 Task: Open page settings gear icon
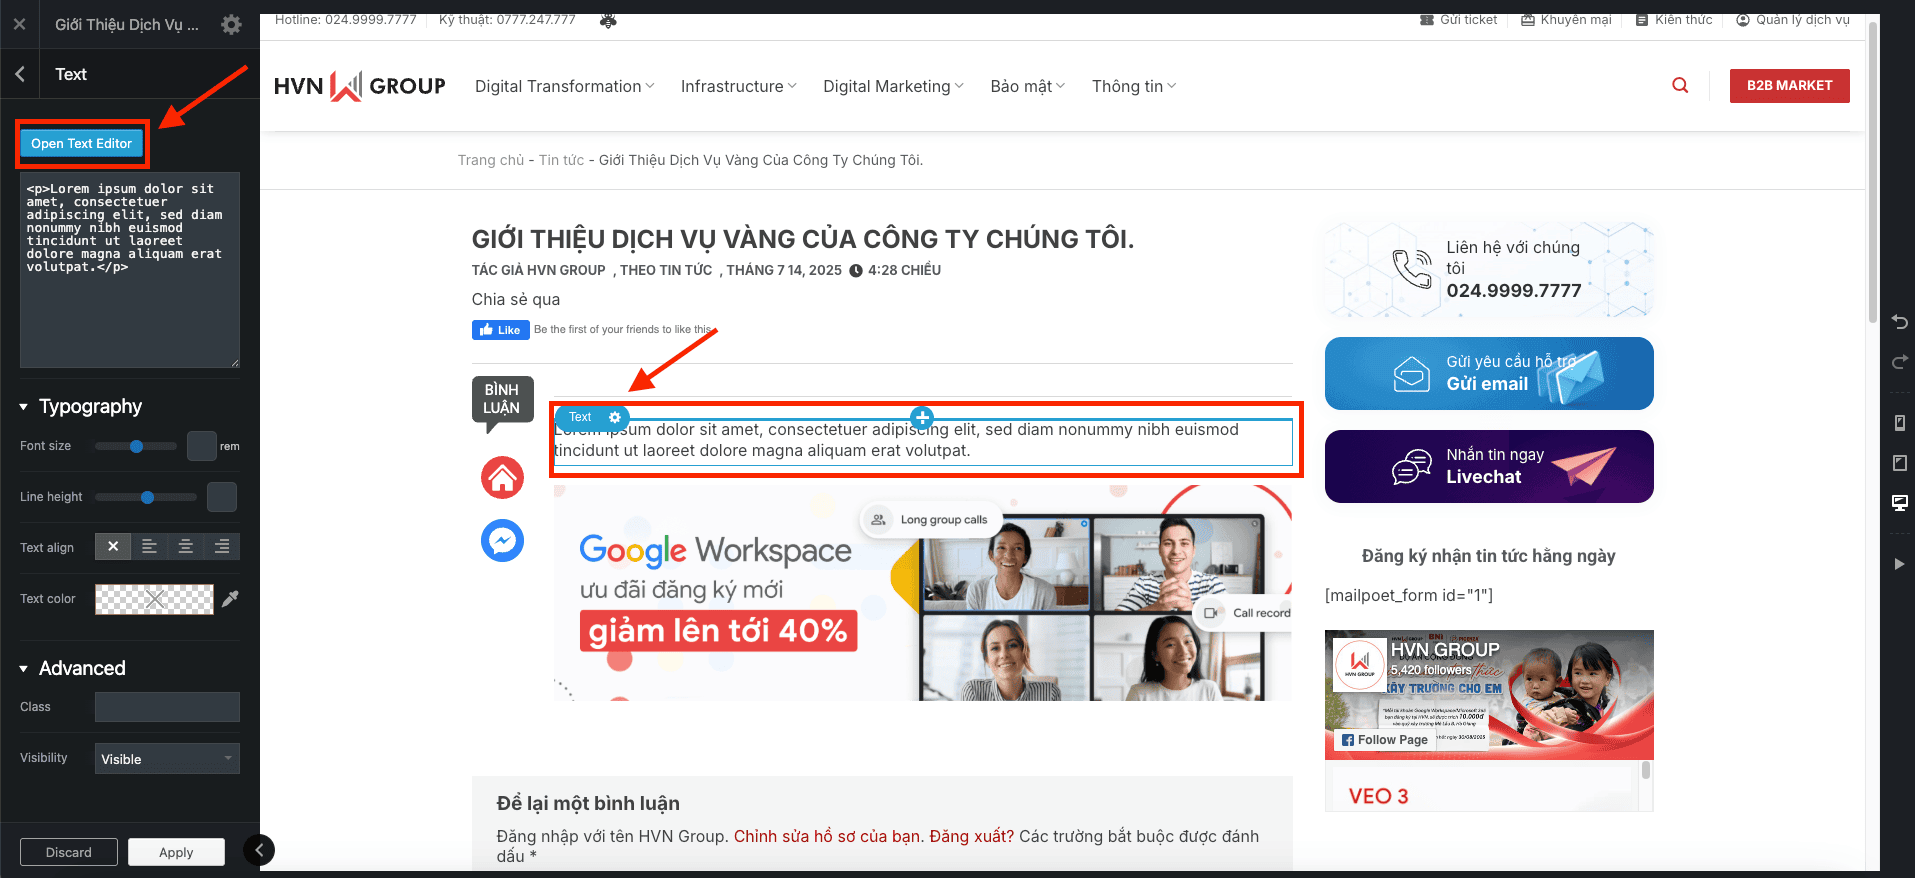(x=231, y=25)
